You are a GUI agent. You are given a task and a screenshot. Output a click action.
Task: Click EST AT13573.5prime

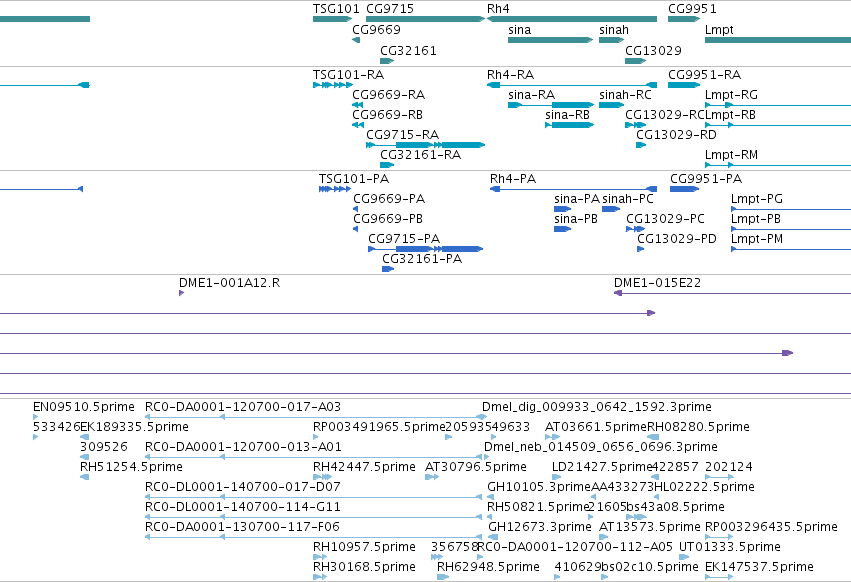point(606,537)
